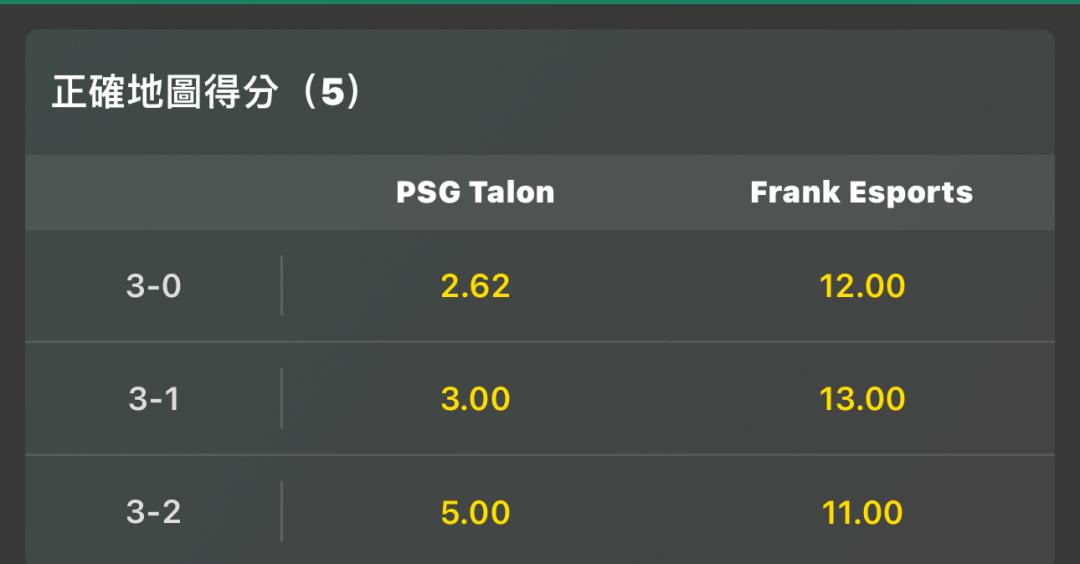Click the vertical divider beside 3-2
This screenshot has height=564, width=1080.
tap(281, 512)
